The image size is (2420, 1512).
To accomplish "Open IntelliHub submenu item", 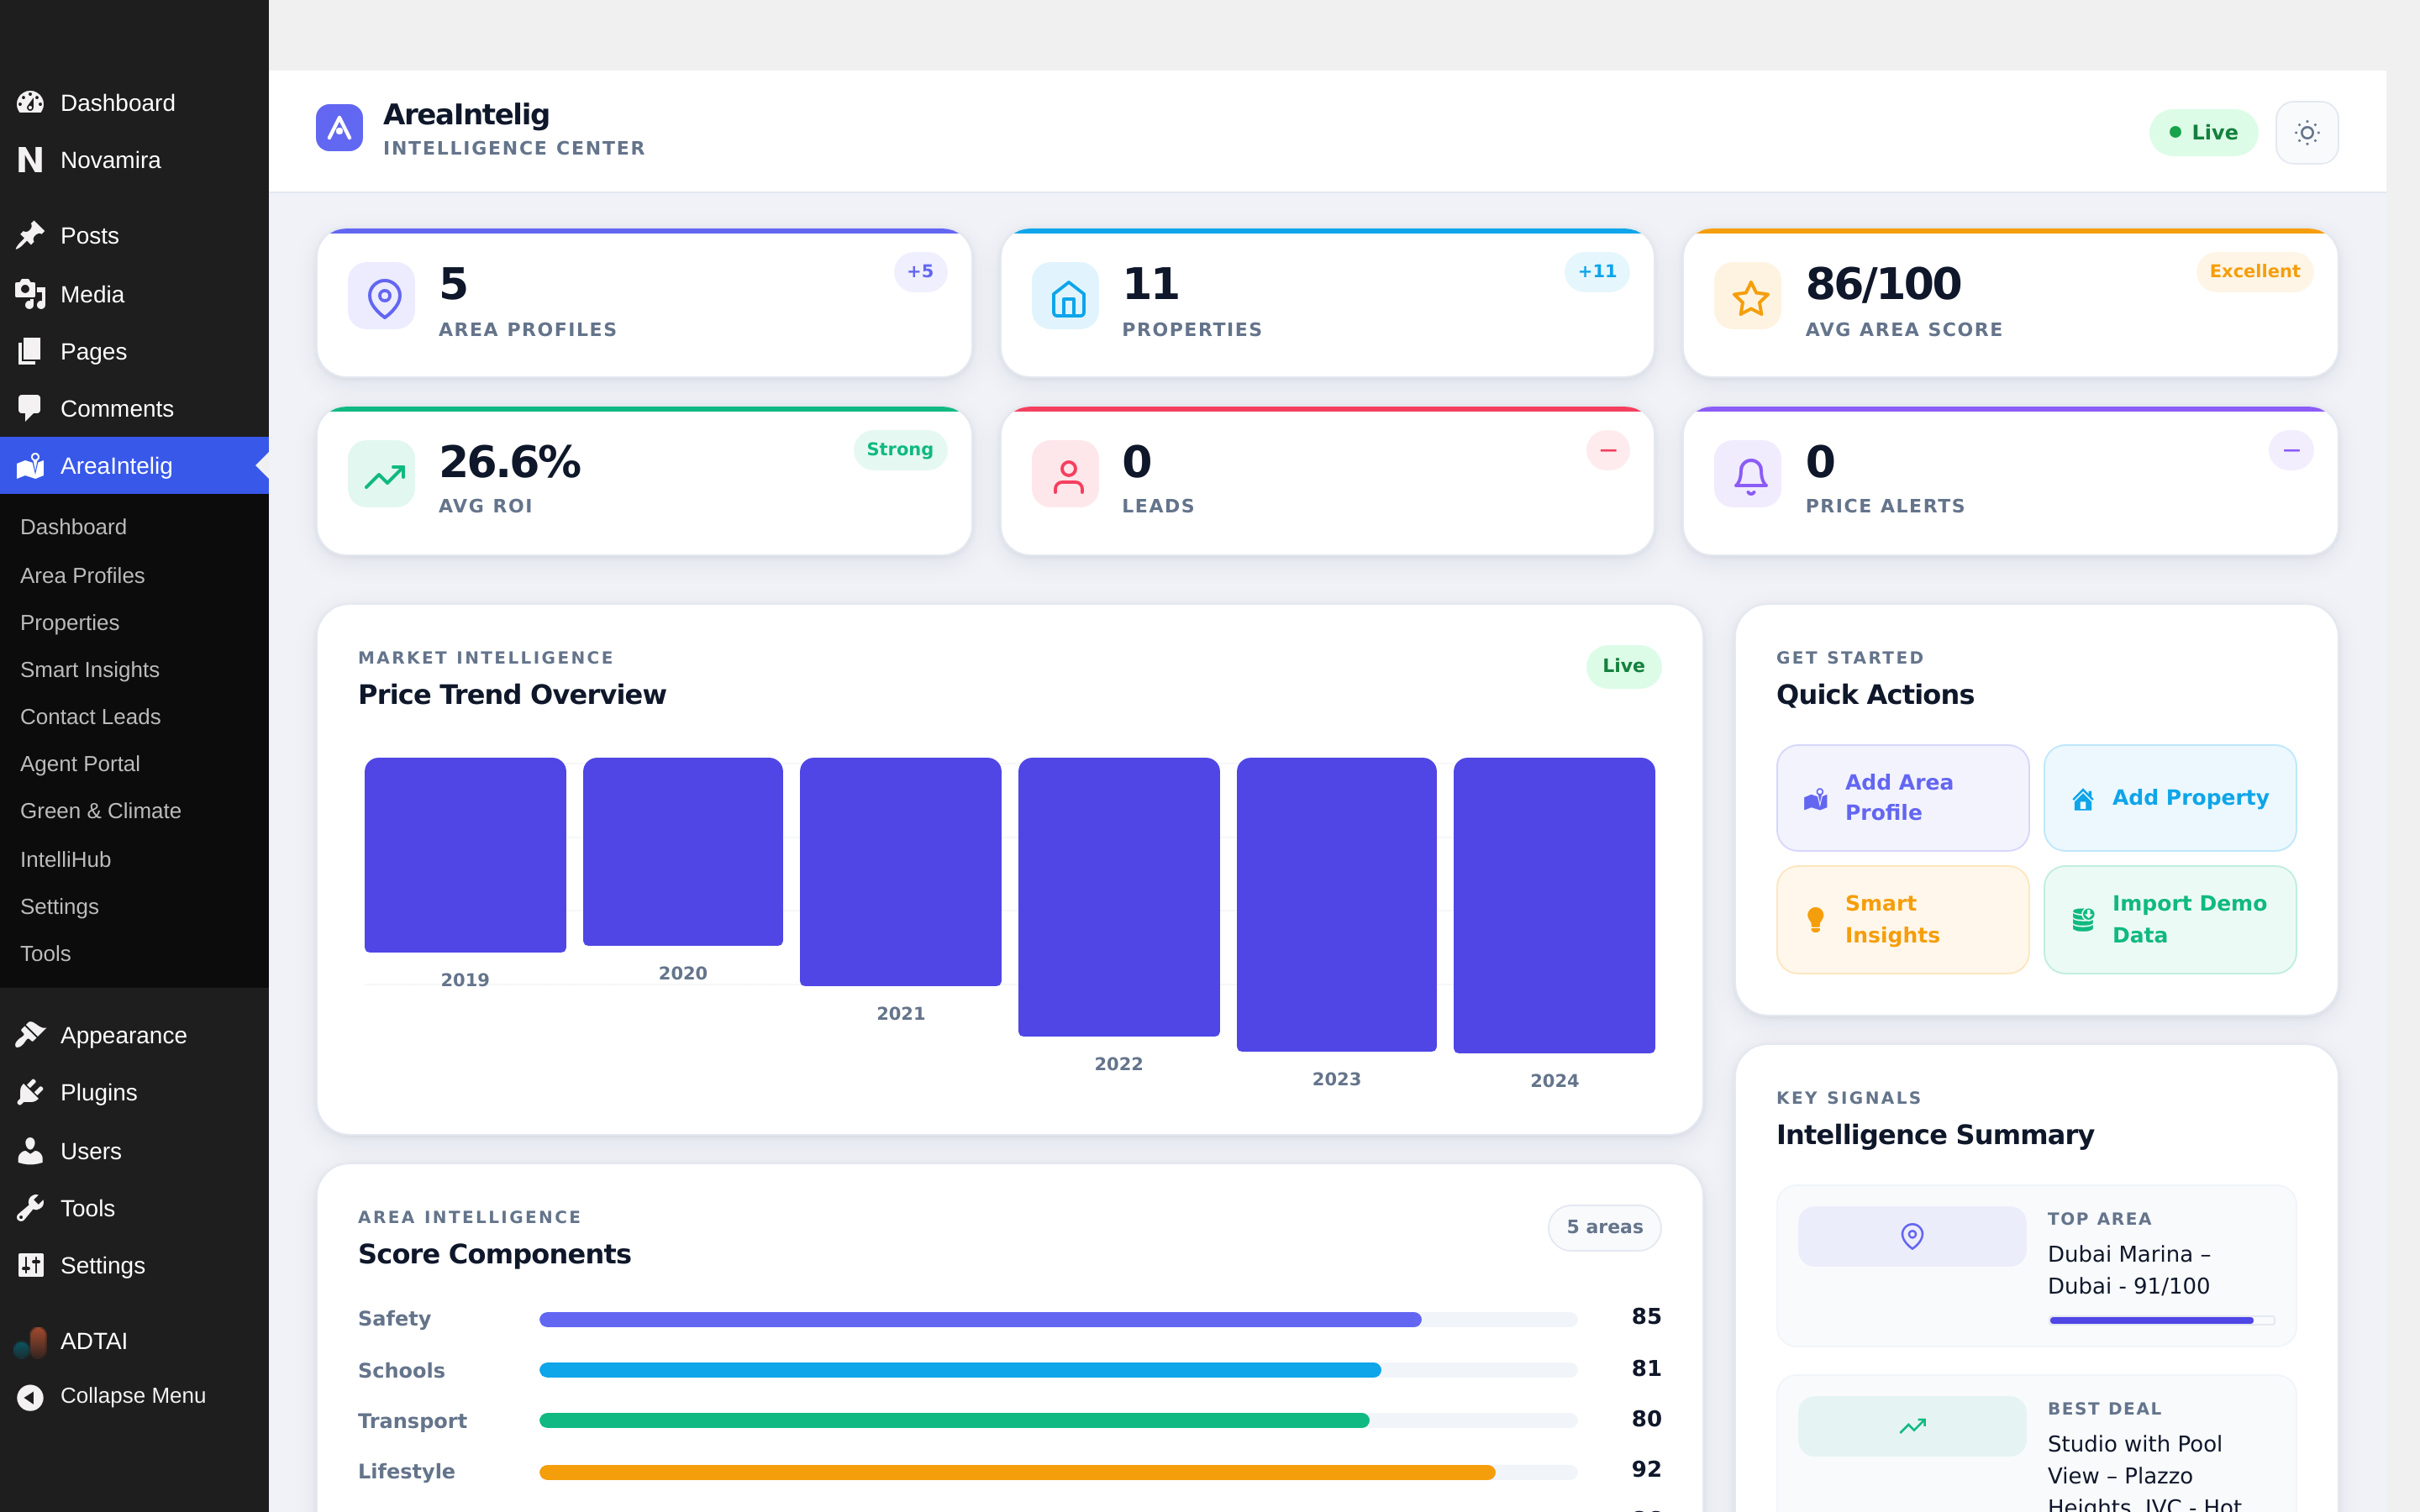I will coord(65,859).
